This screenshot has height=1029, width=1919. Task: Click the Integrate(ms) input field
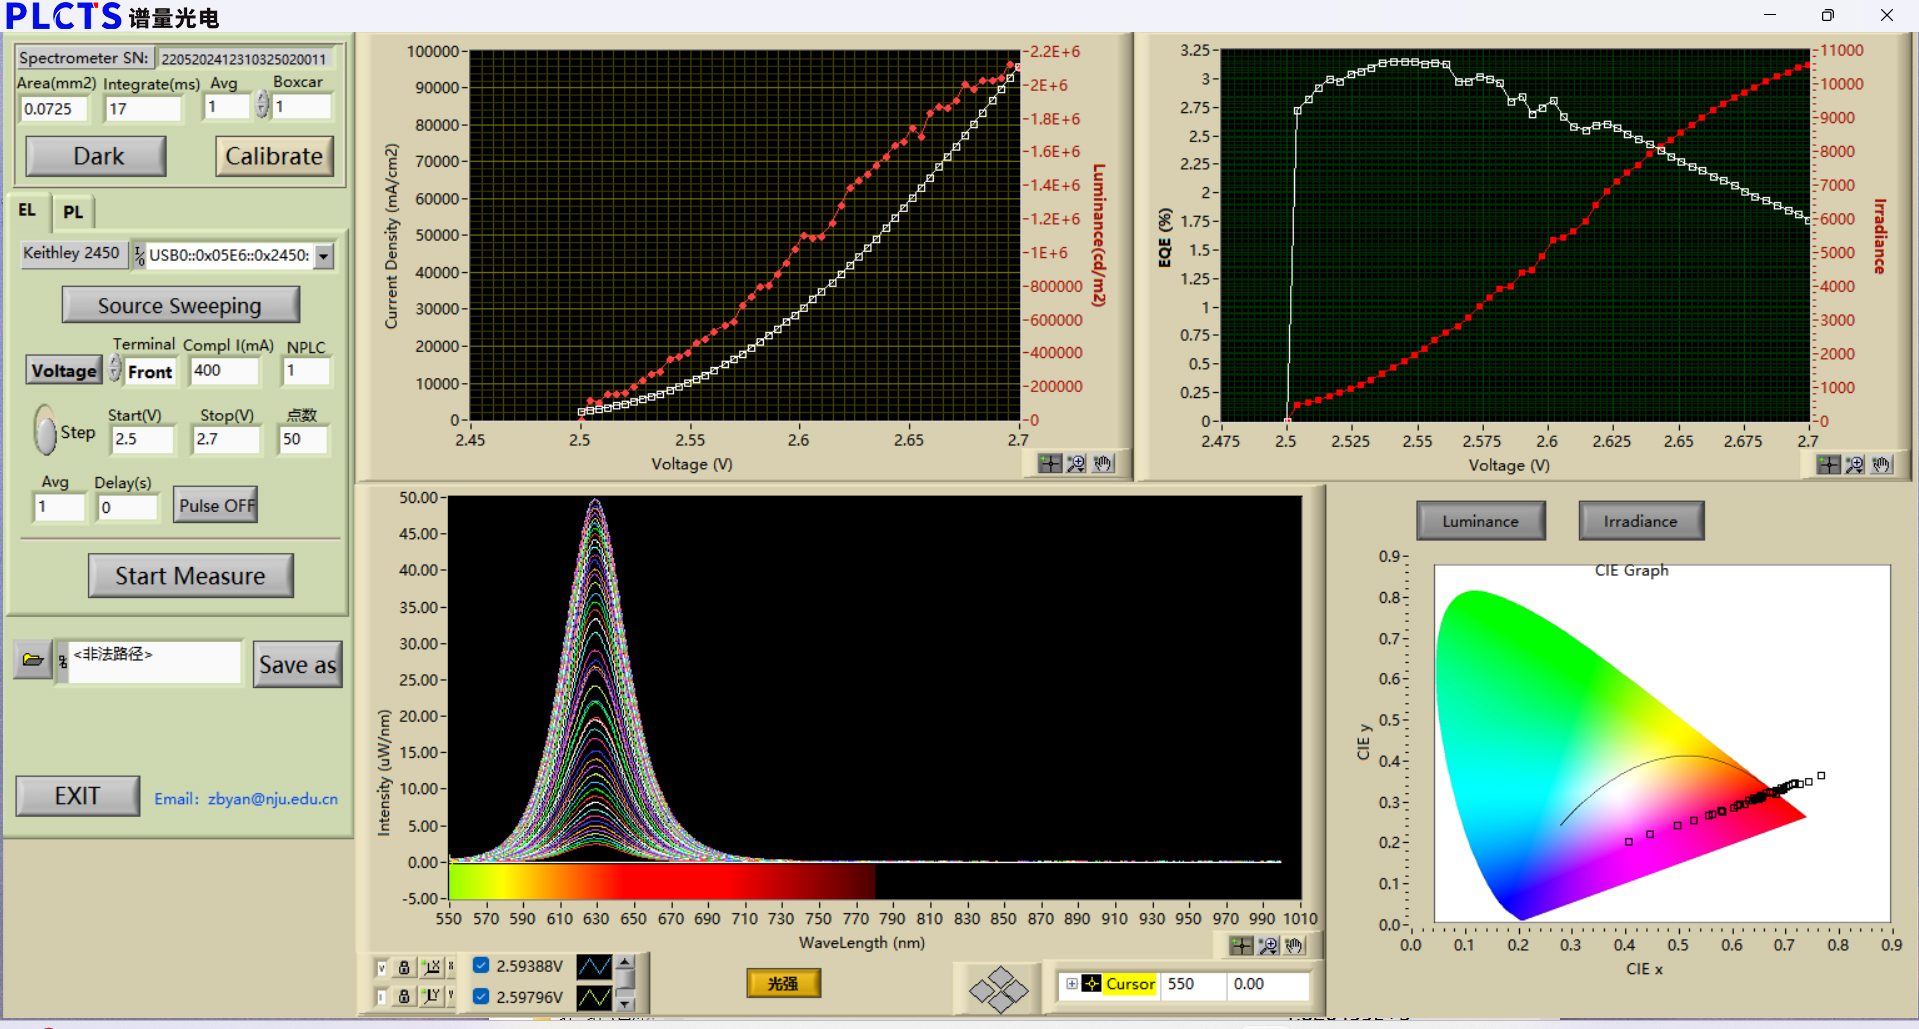[143, 109]
